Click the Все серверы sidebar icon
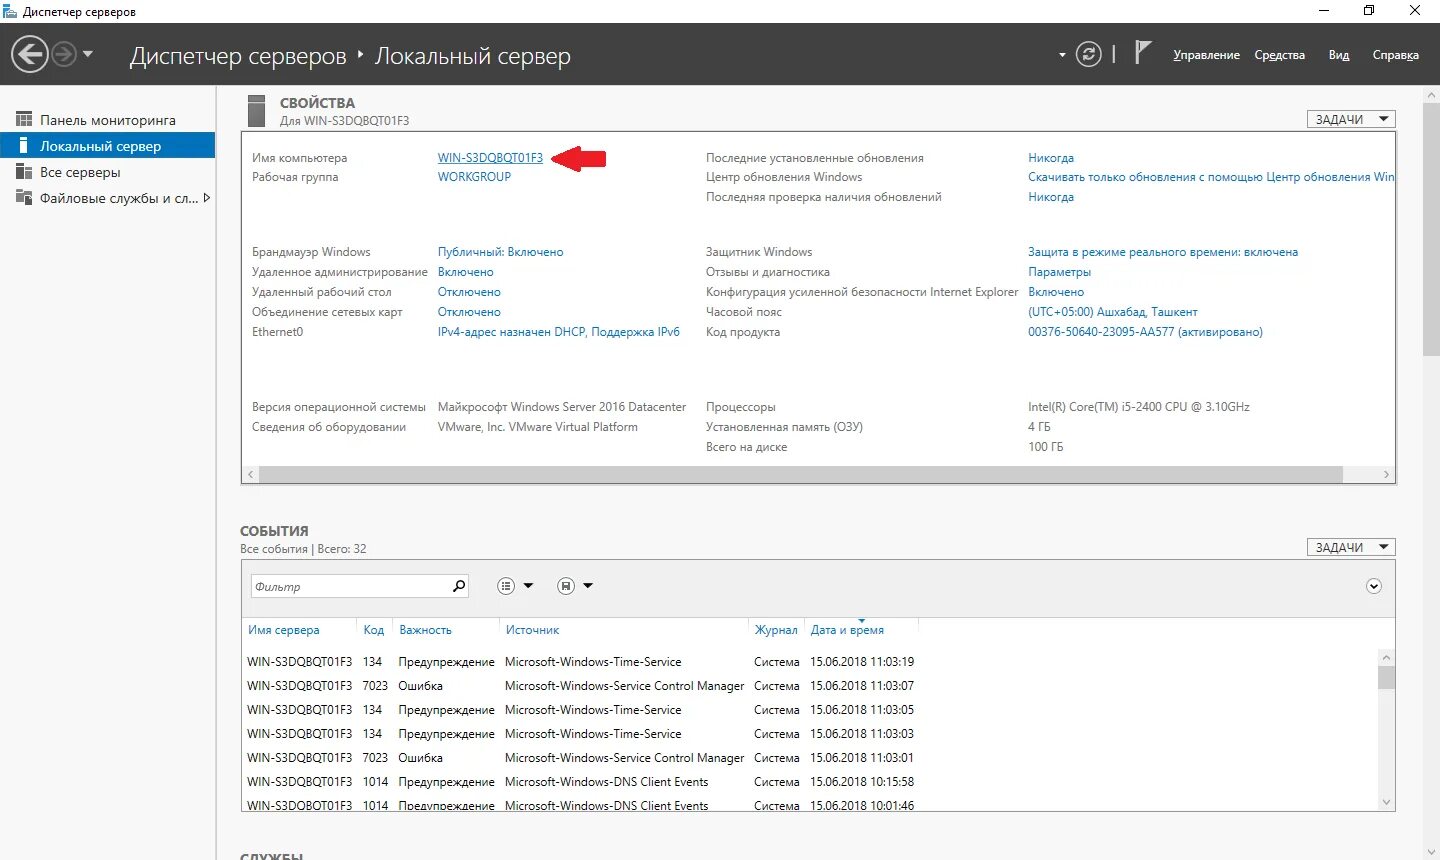This screenshot has width=1440, height=860. pyautogui.click(x=24, y=171)
